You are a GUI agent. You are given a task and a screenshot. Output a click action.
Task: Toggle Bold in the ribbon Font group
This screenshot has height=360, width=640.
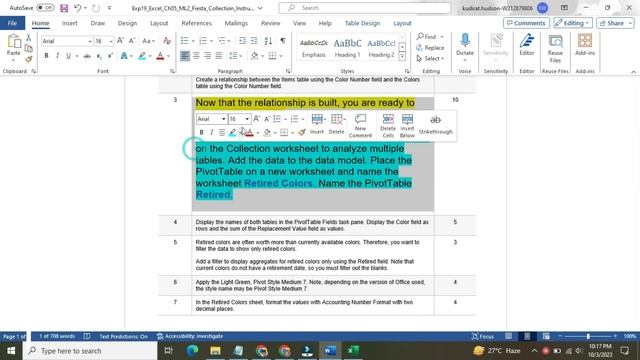46,56
